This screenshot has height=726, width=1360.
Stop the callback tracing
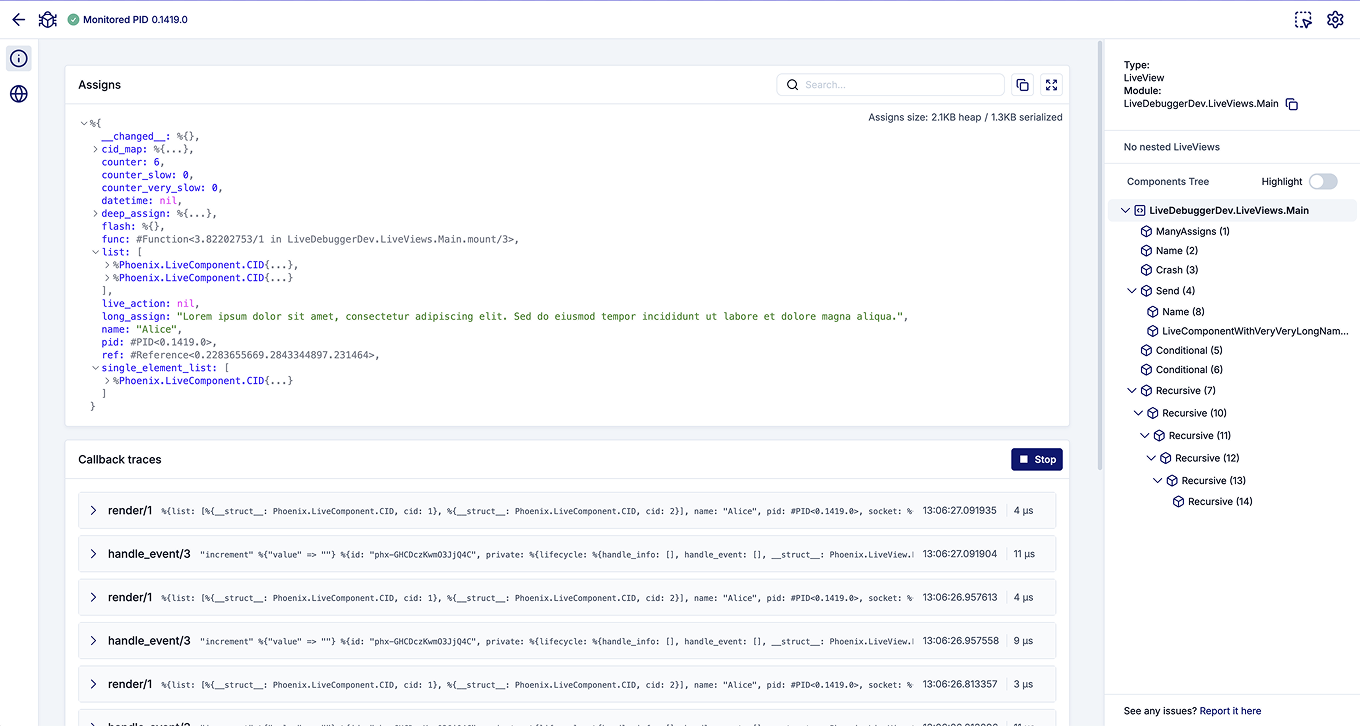pos(1036,459)
